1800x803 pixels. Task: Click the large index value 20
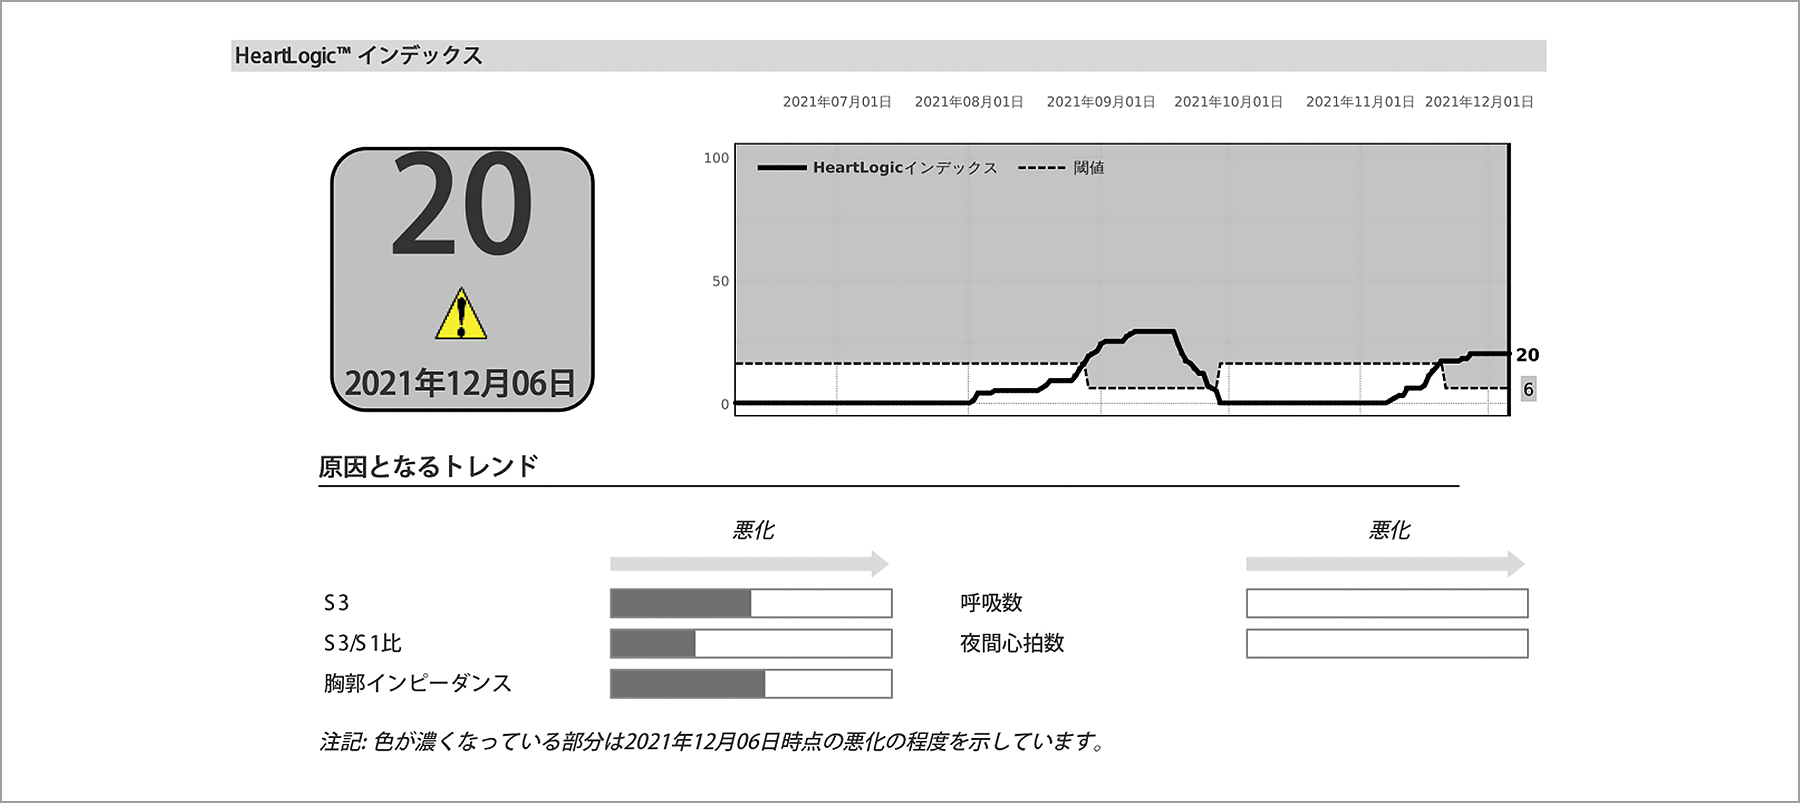tap(461, 206)
